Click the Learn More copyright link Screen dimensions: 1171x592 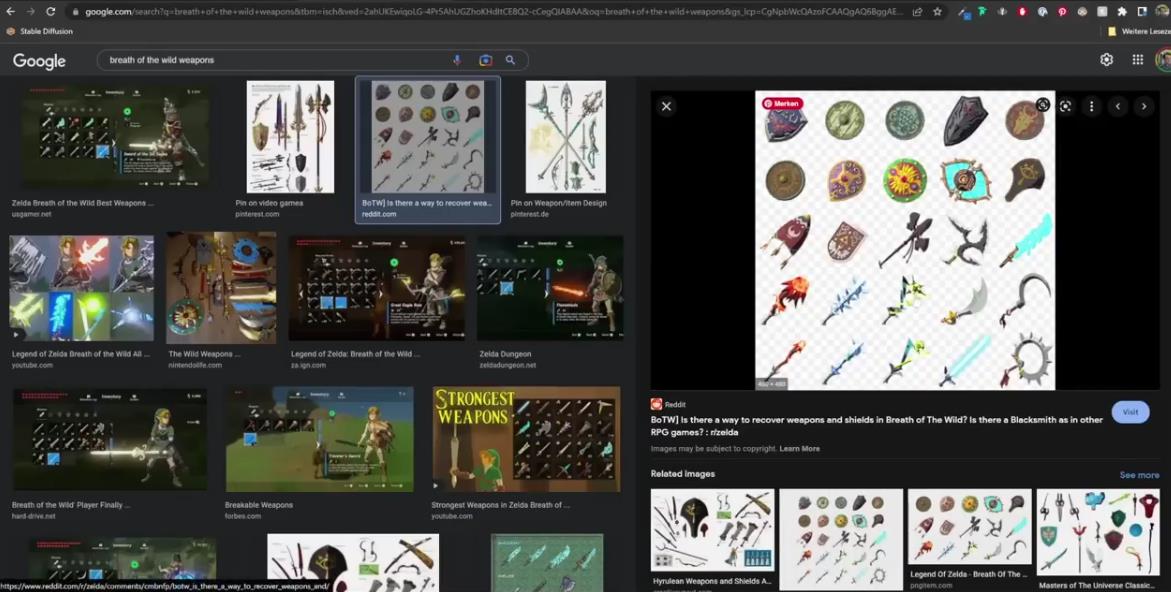(799, 449)
